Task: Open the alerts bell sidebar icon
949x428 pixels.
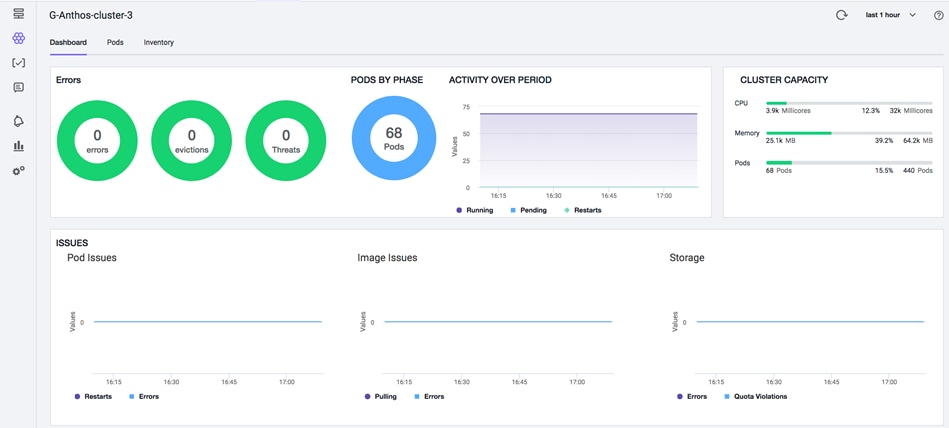Action: pos(19,121)
